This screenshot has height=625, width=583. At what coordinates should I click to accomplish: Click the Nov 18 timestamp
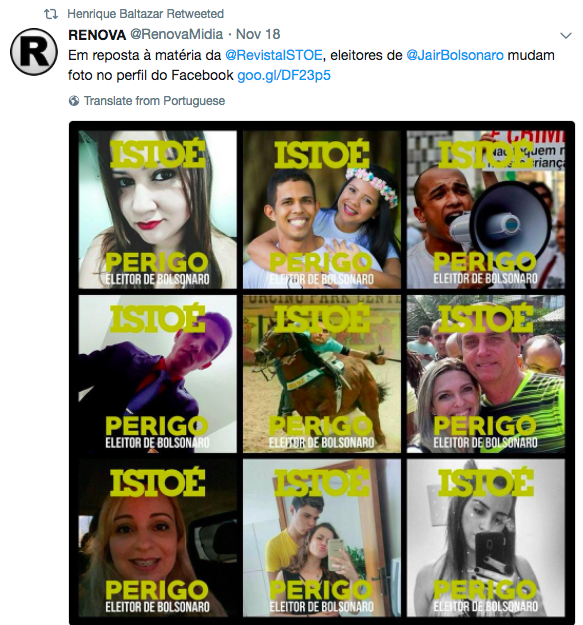(x=258, y=34)
